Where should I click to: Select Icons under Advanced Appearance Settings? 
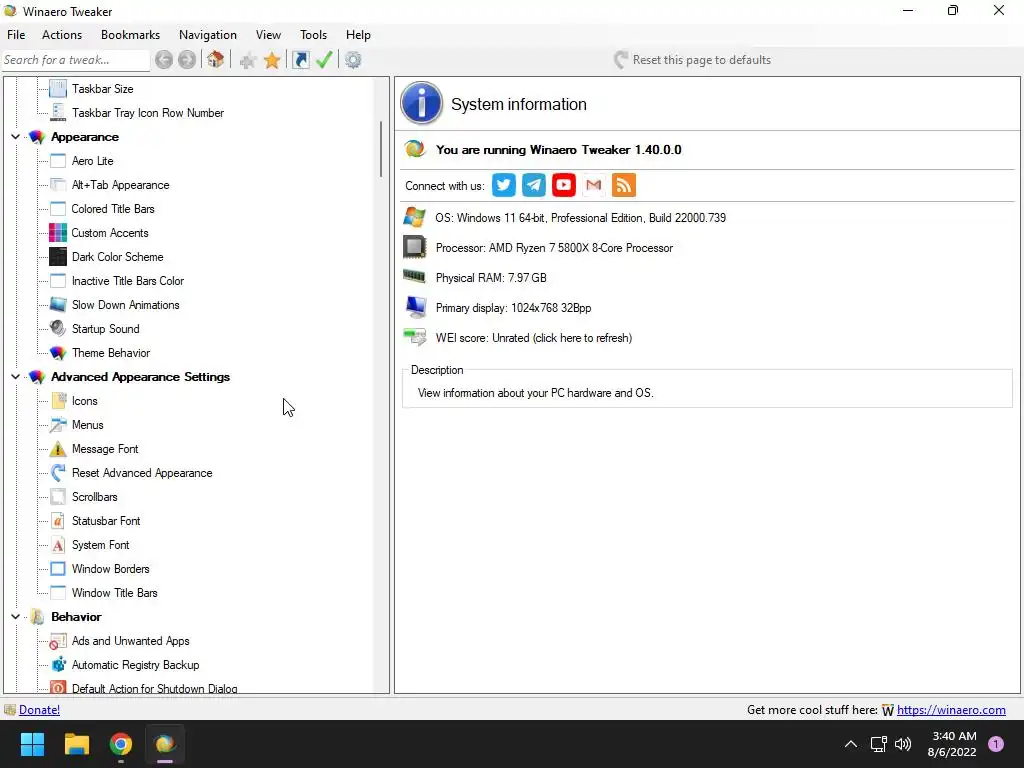coord(84,401)
